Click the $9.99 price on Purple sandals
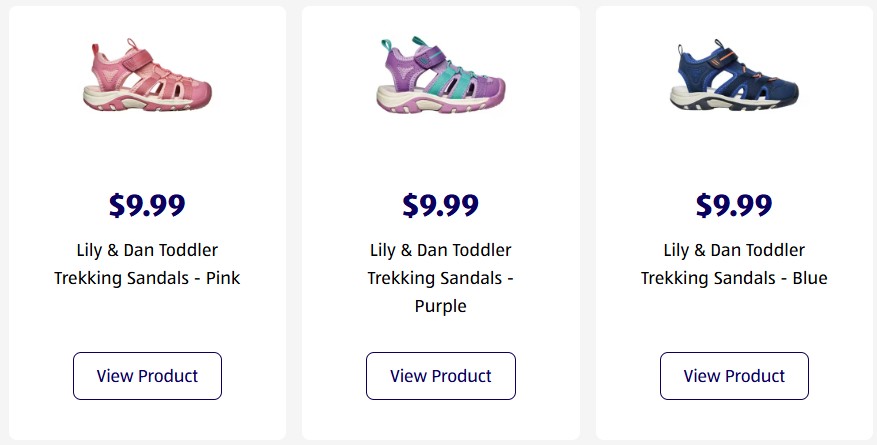 [x=441, y=205]
